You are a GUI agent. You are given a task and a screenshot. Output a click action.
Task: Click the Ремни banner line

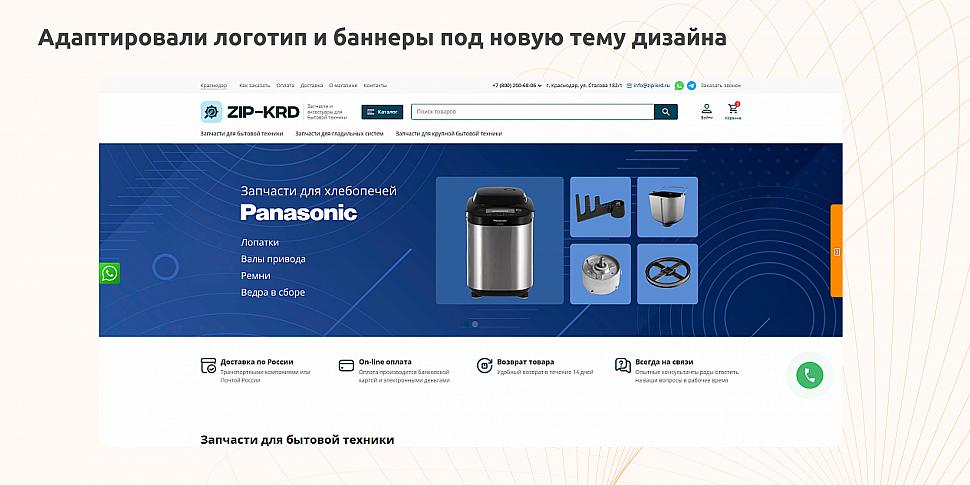tap(255, 276)
